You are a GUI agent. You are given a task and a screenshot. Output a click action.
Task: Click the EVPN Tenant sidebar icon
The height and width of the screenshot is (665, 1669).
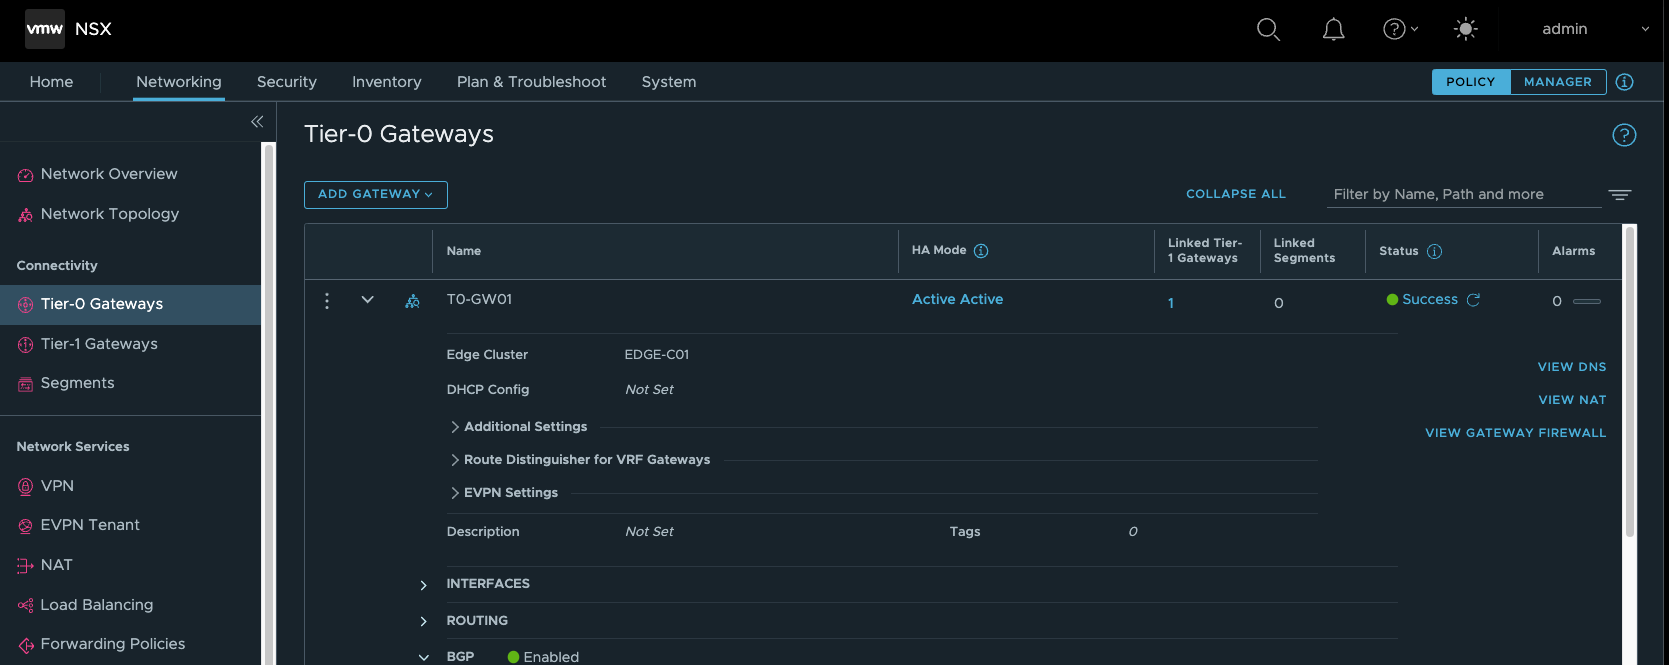[x=25, y=525]
